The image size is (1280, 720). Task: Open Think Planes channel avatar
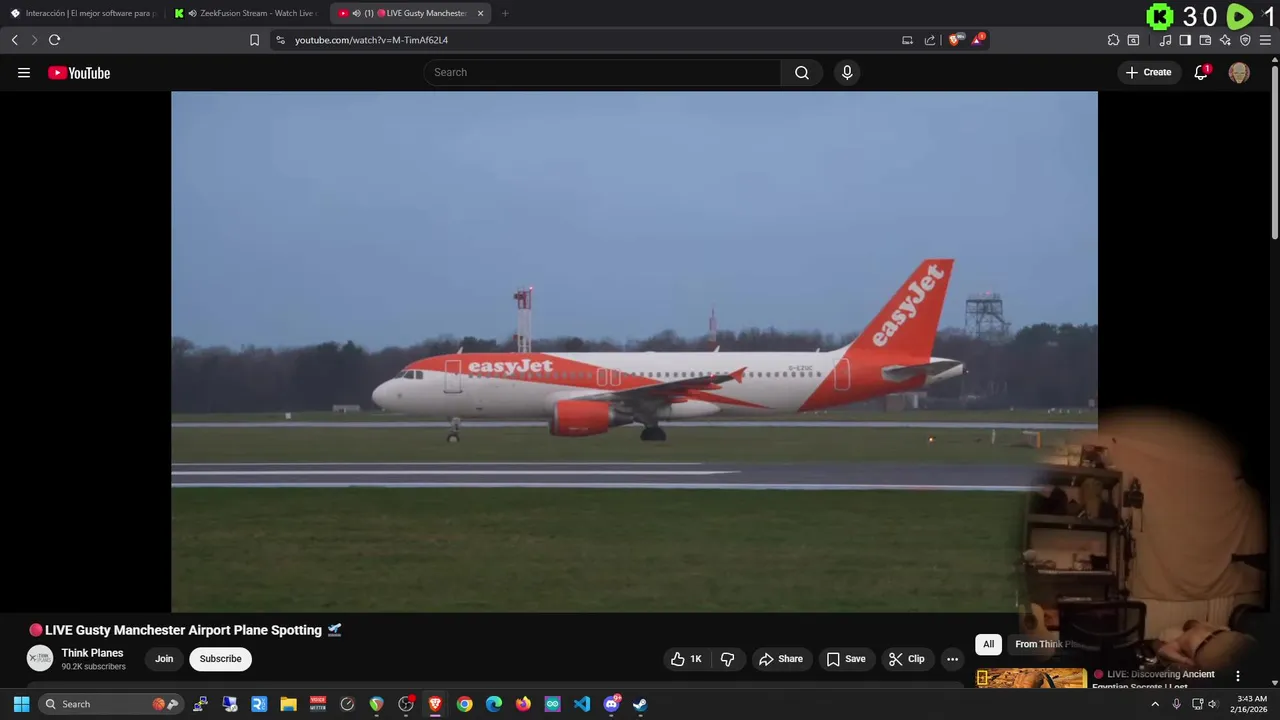[40, 658]
